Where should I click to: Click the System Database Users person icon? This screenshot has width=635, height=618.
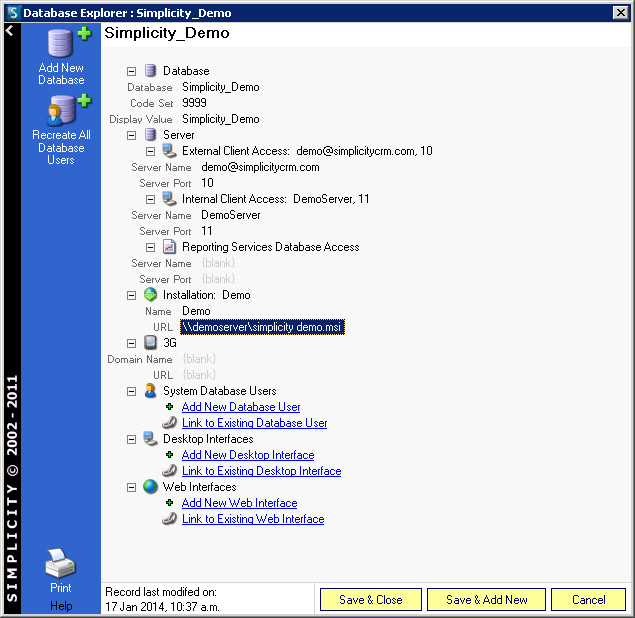tap(151, 391)
